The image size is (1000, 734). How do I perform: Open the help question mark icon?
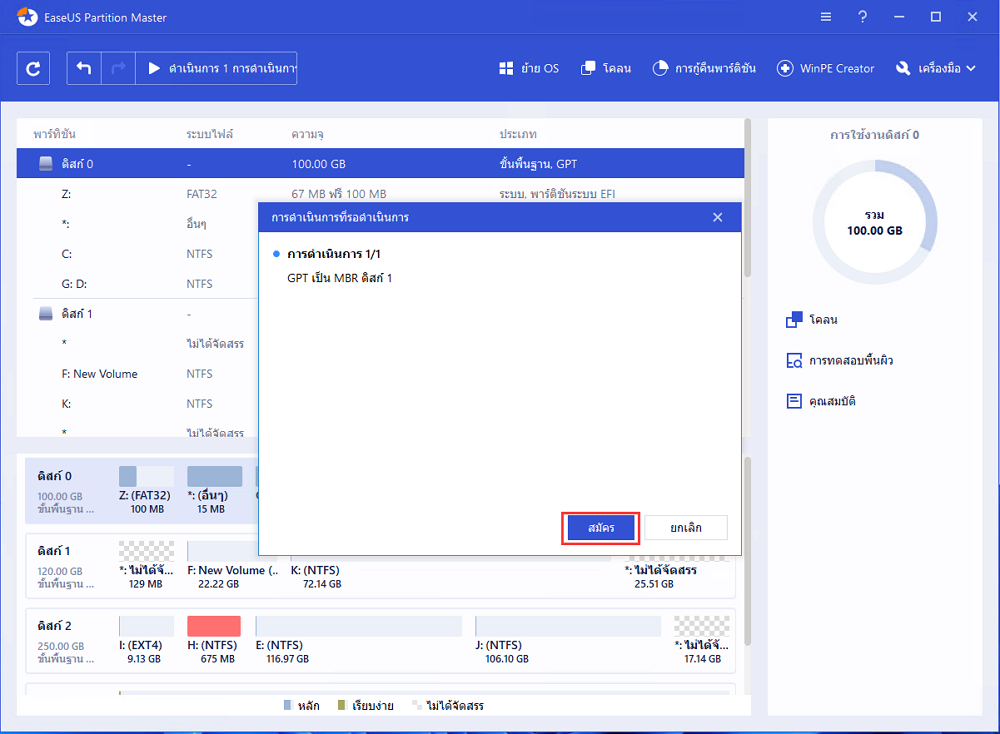coord(862,17)
